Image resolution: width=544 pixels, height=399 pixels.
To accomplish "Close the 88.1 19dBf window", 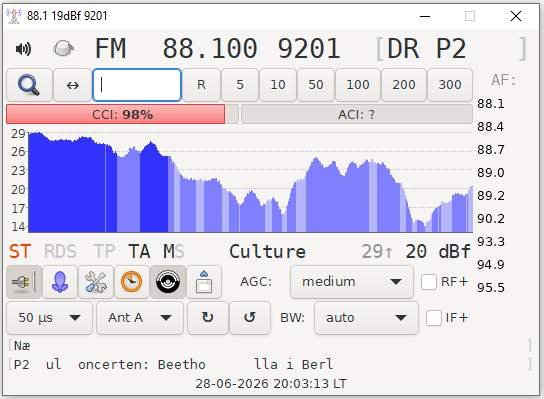I will pos(516,16).
